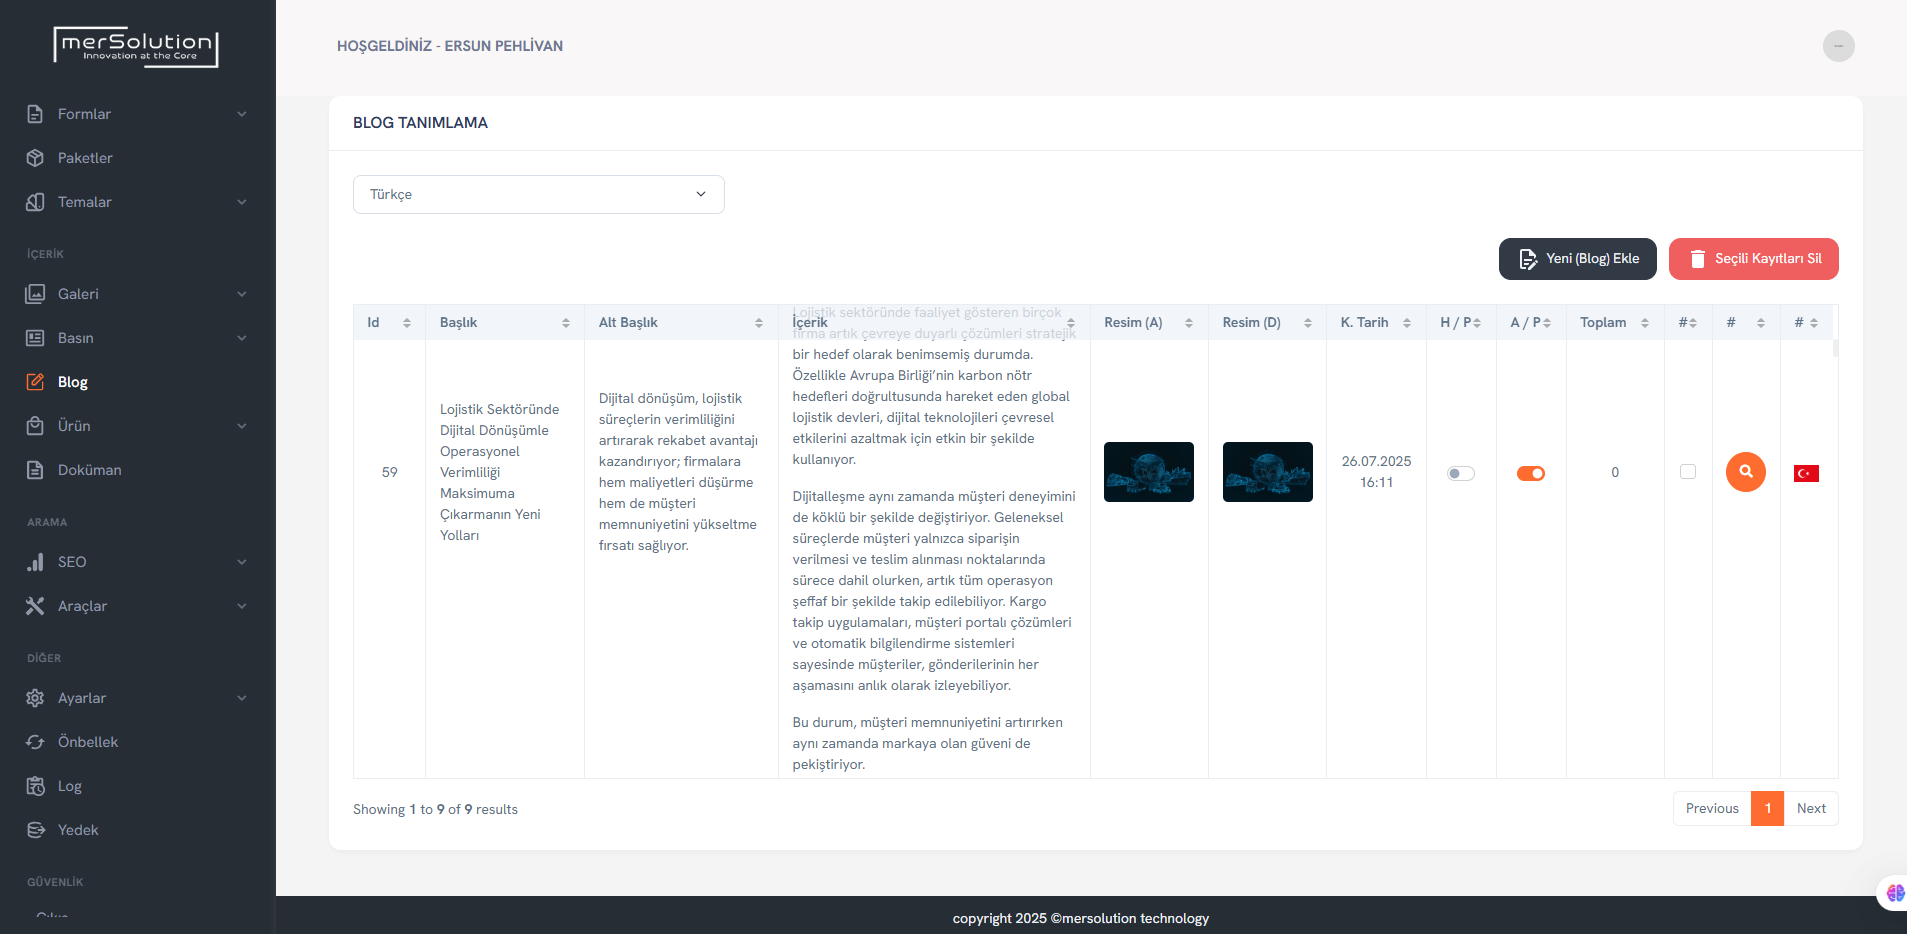Click the Seçili Kayıtları Sil button

pyautogui.click(x=1753, y=259)
